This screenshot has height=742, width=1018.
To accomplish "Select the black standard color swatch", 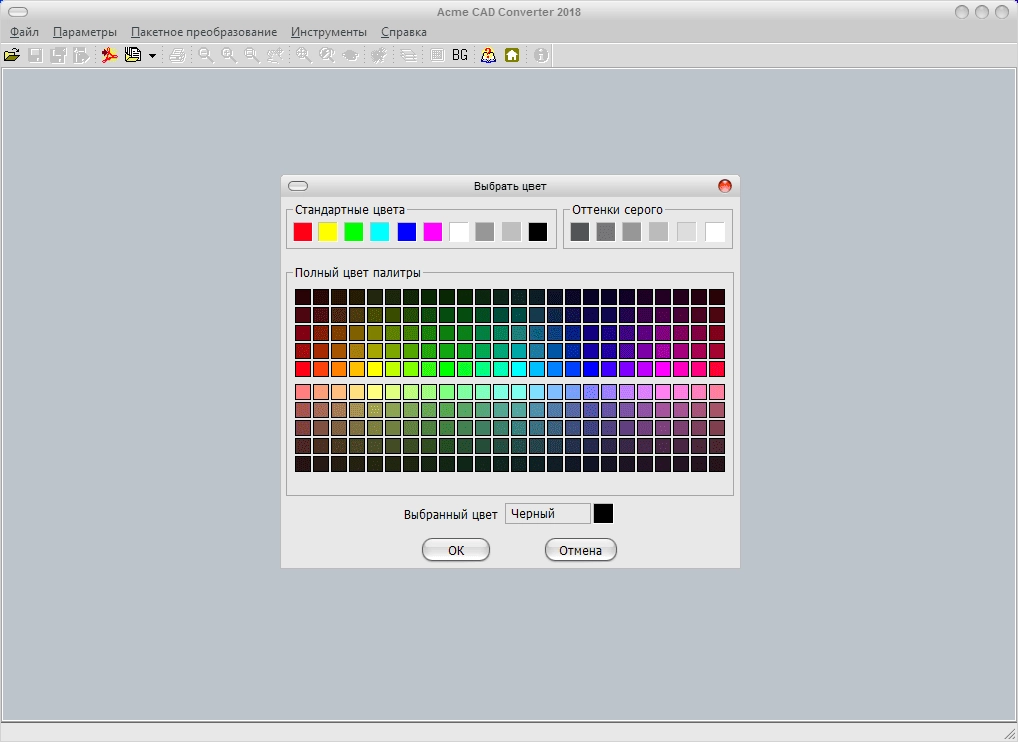I will (x=538, y=232).
